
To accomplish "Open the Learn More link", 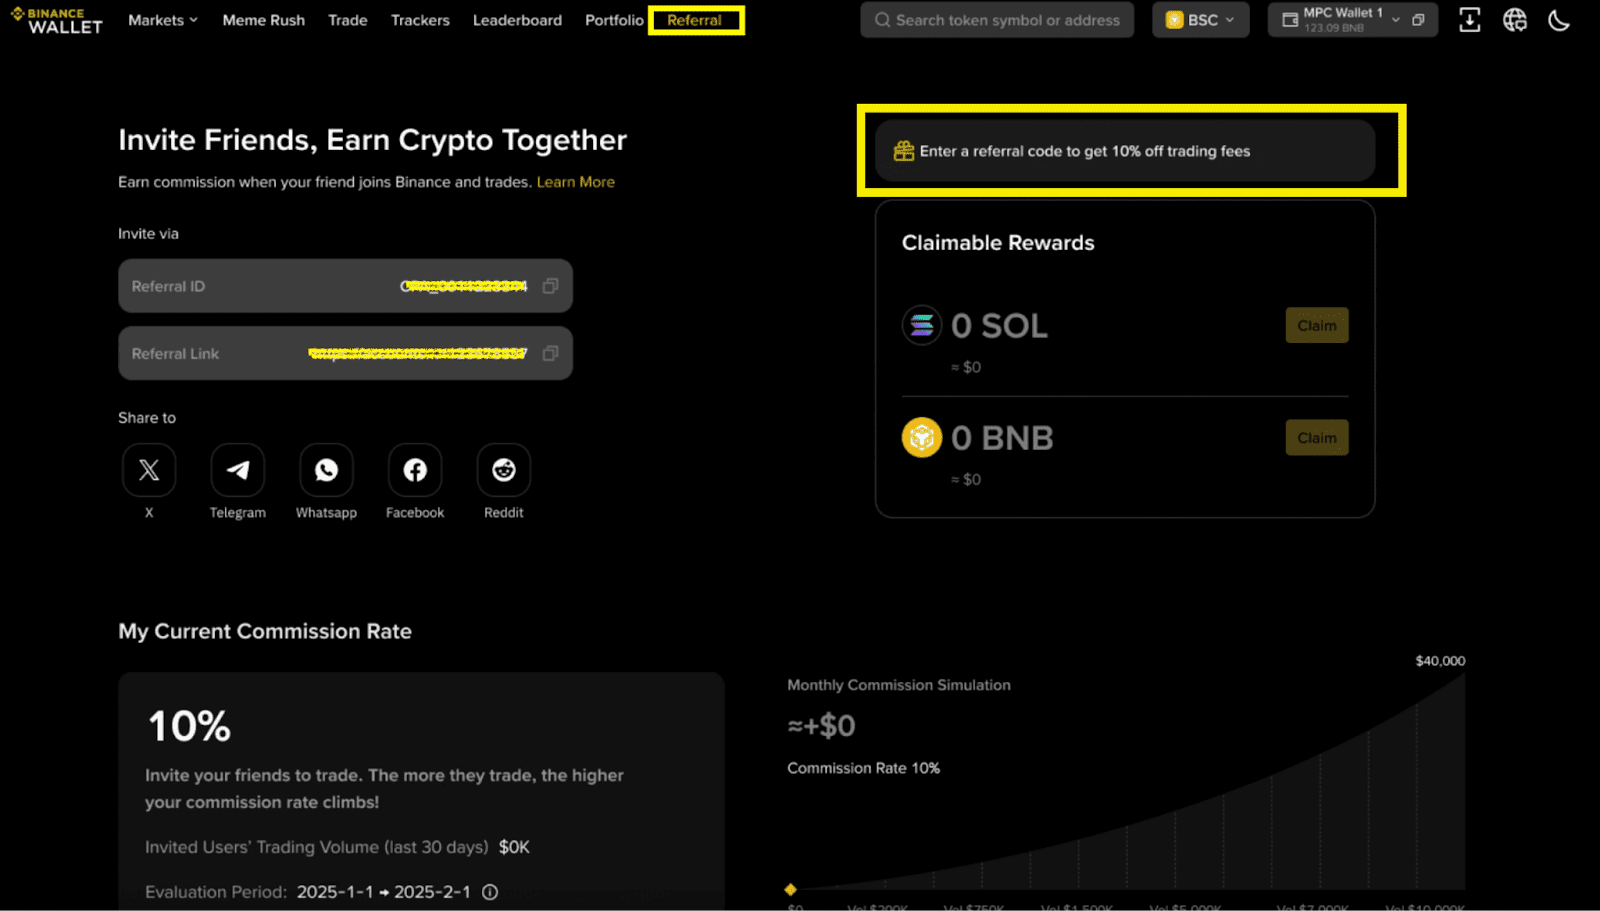I will pos(576,182).
